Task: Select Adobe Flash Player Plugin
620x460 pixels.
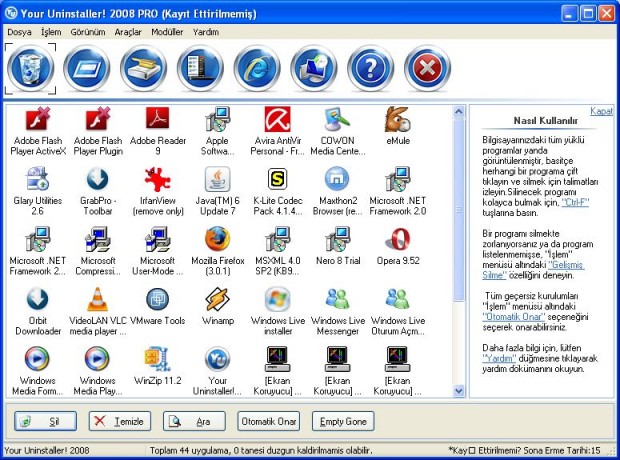Action: coord(98,131)
